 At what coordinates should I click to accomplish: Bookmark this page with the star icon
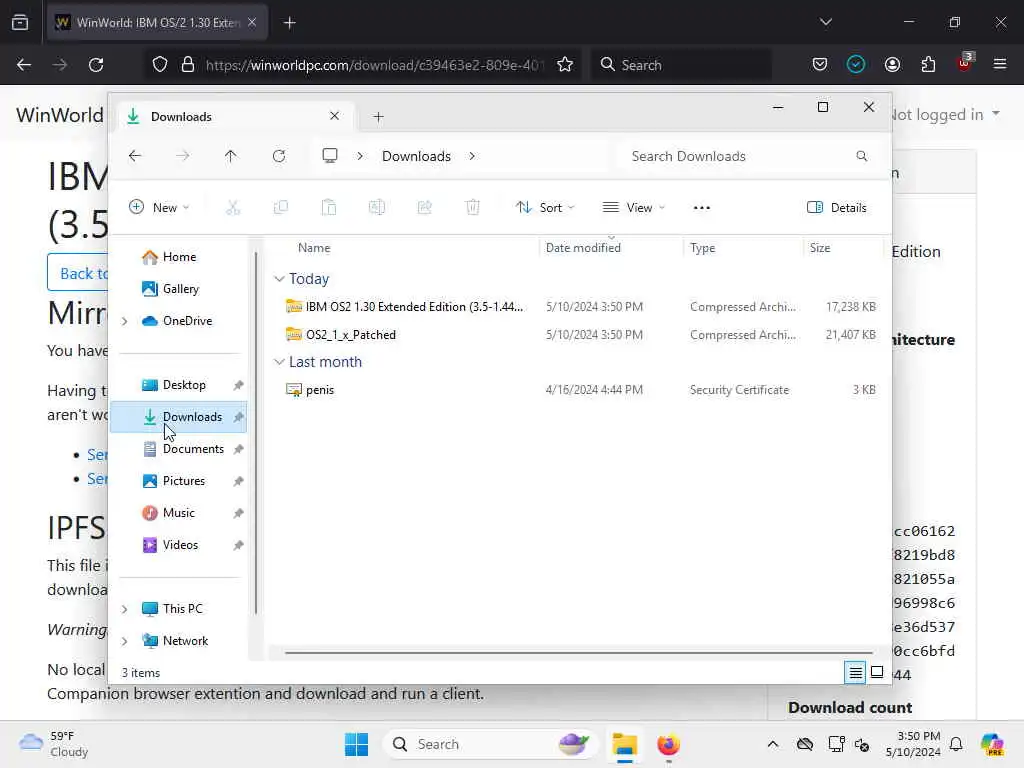click(565, 65)
